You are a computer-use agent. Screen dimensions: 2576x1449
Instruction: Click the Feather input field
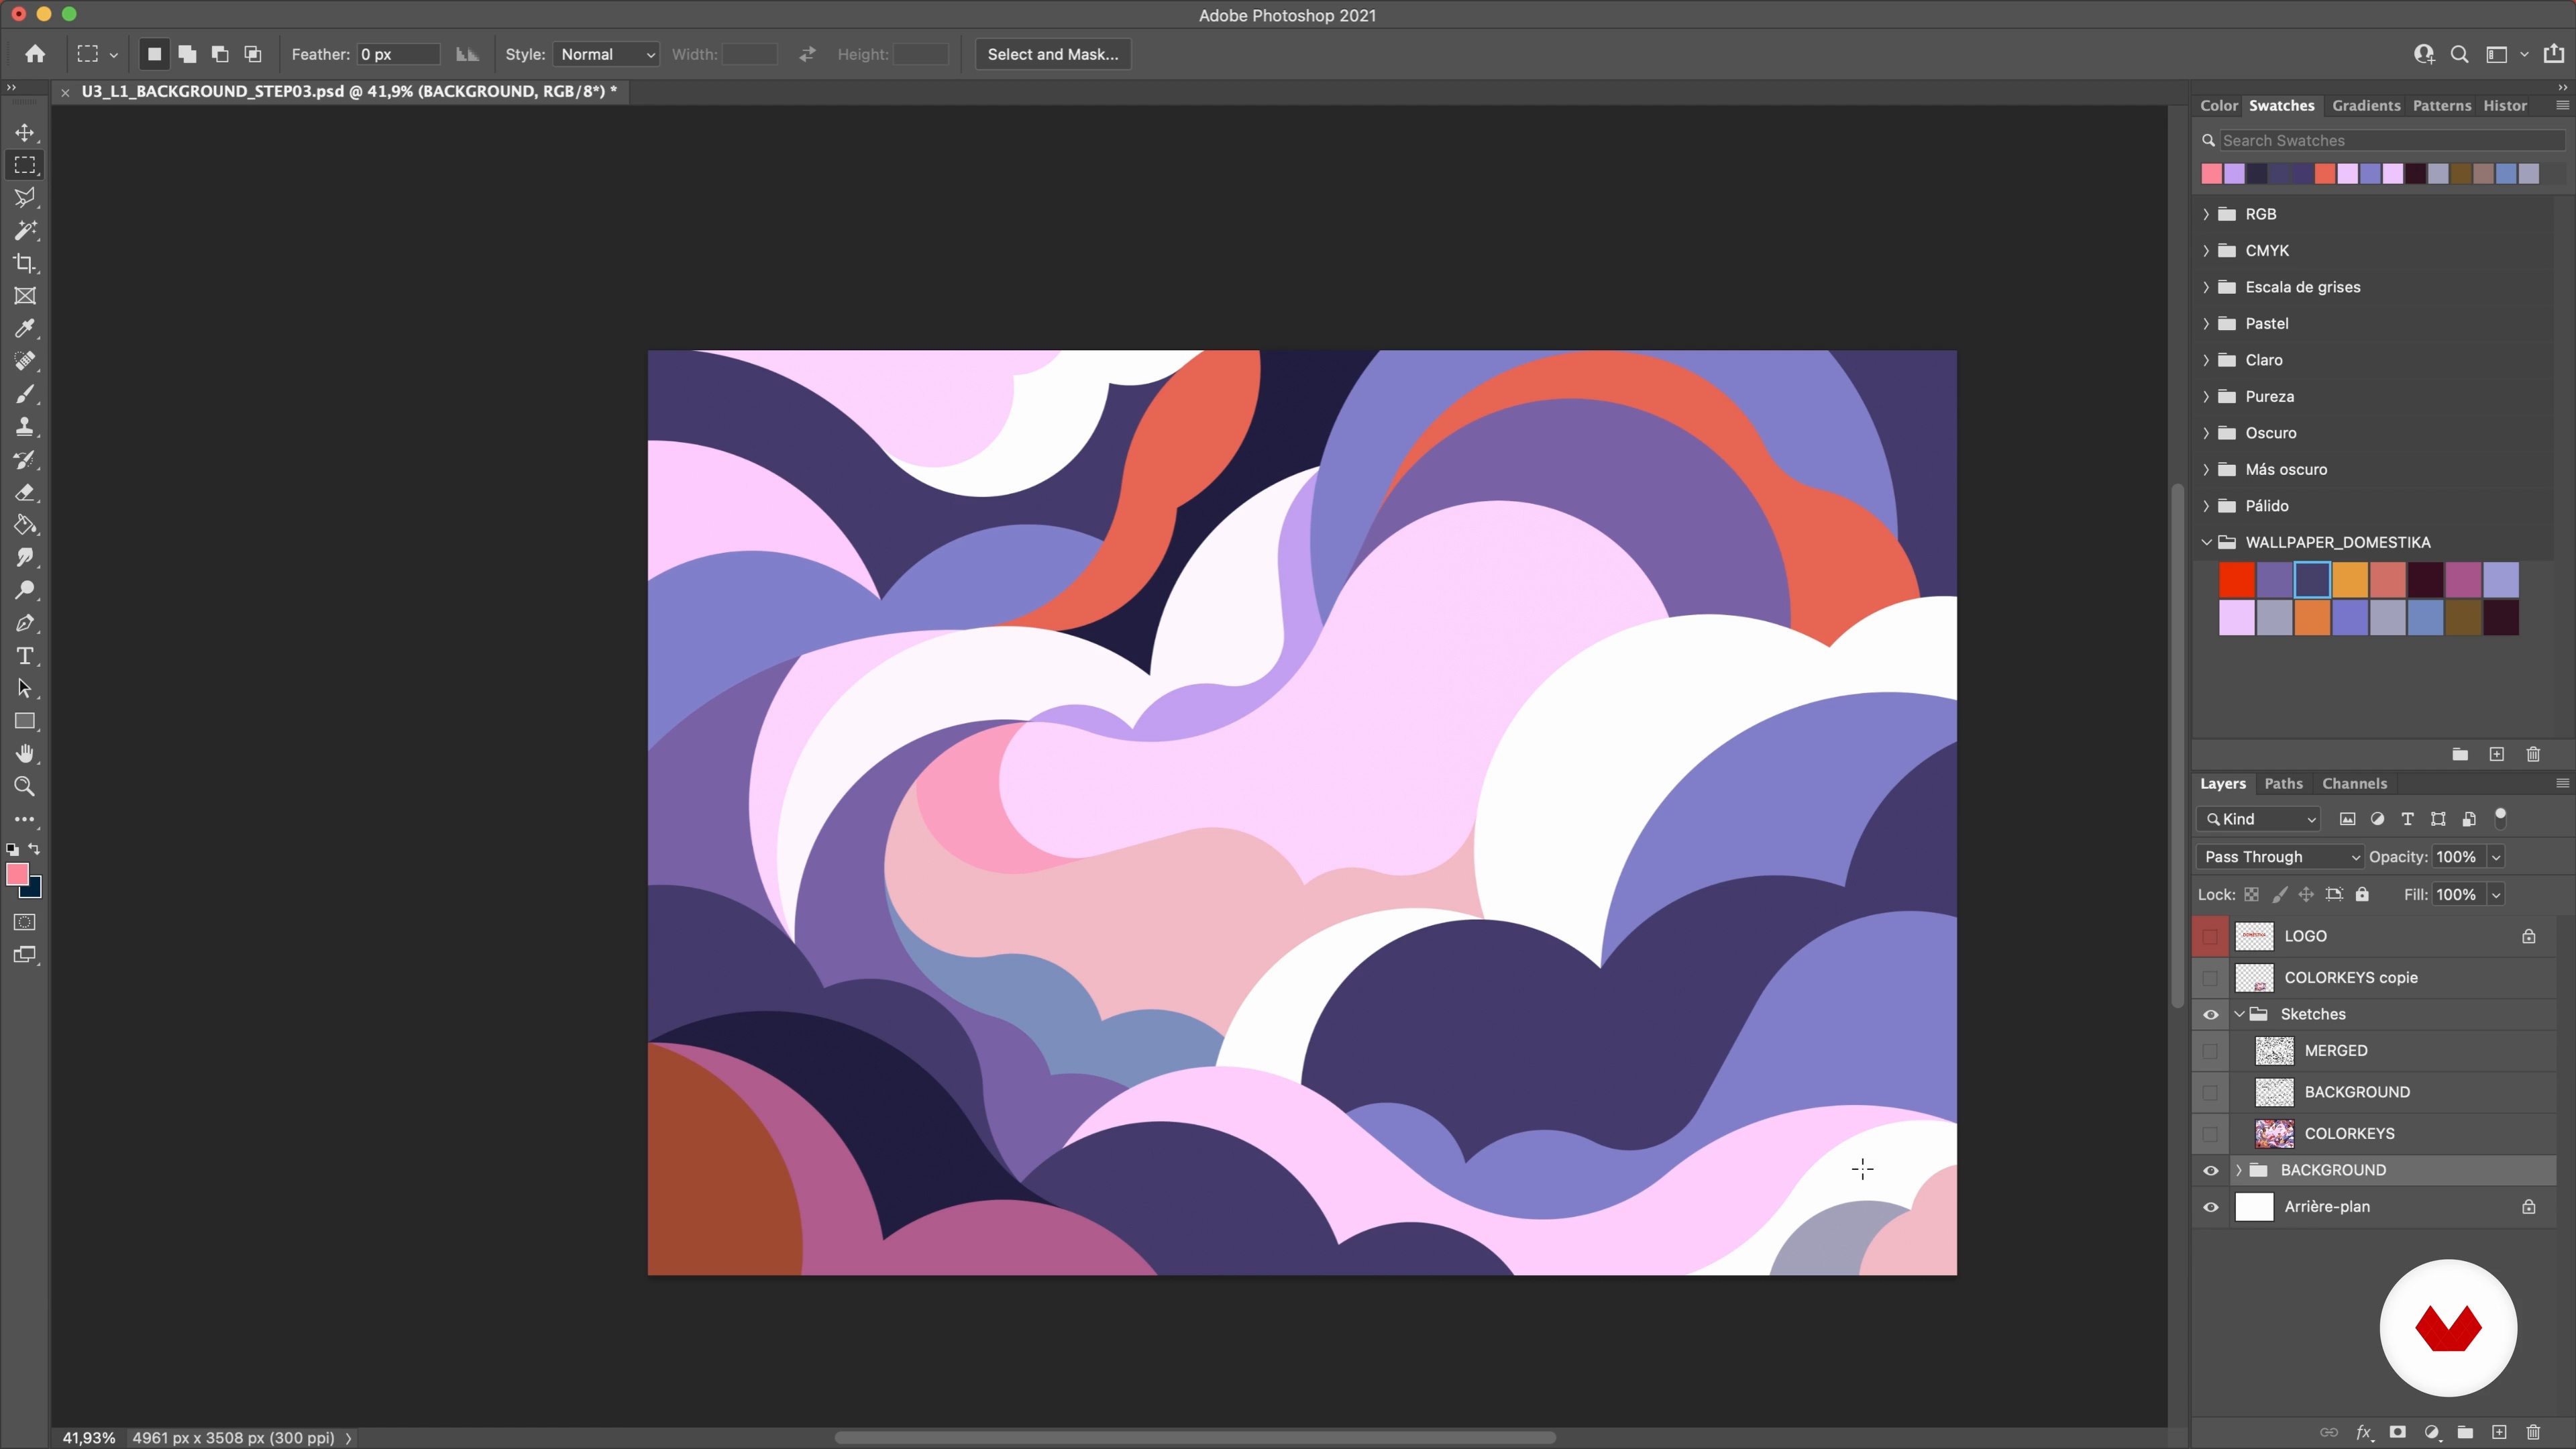pos(398,54)
